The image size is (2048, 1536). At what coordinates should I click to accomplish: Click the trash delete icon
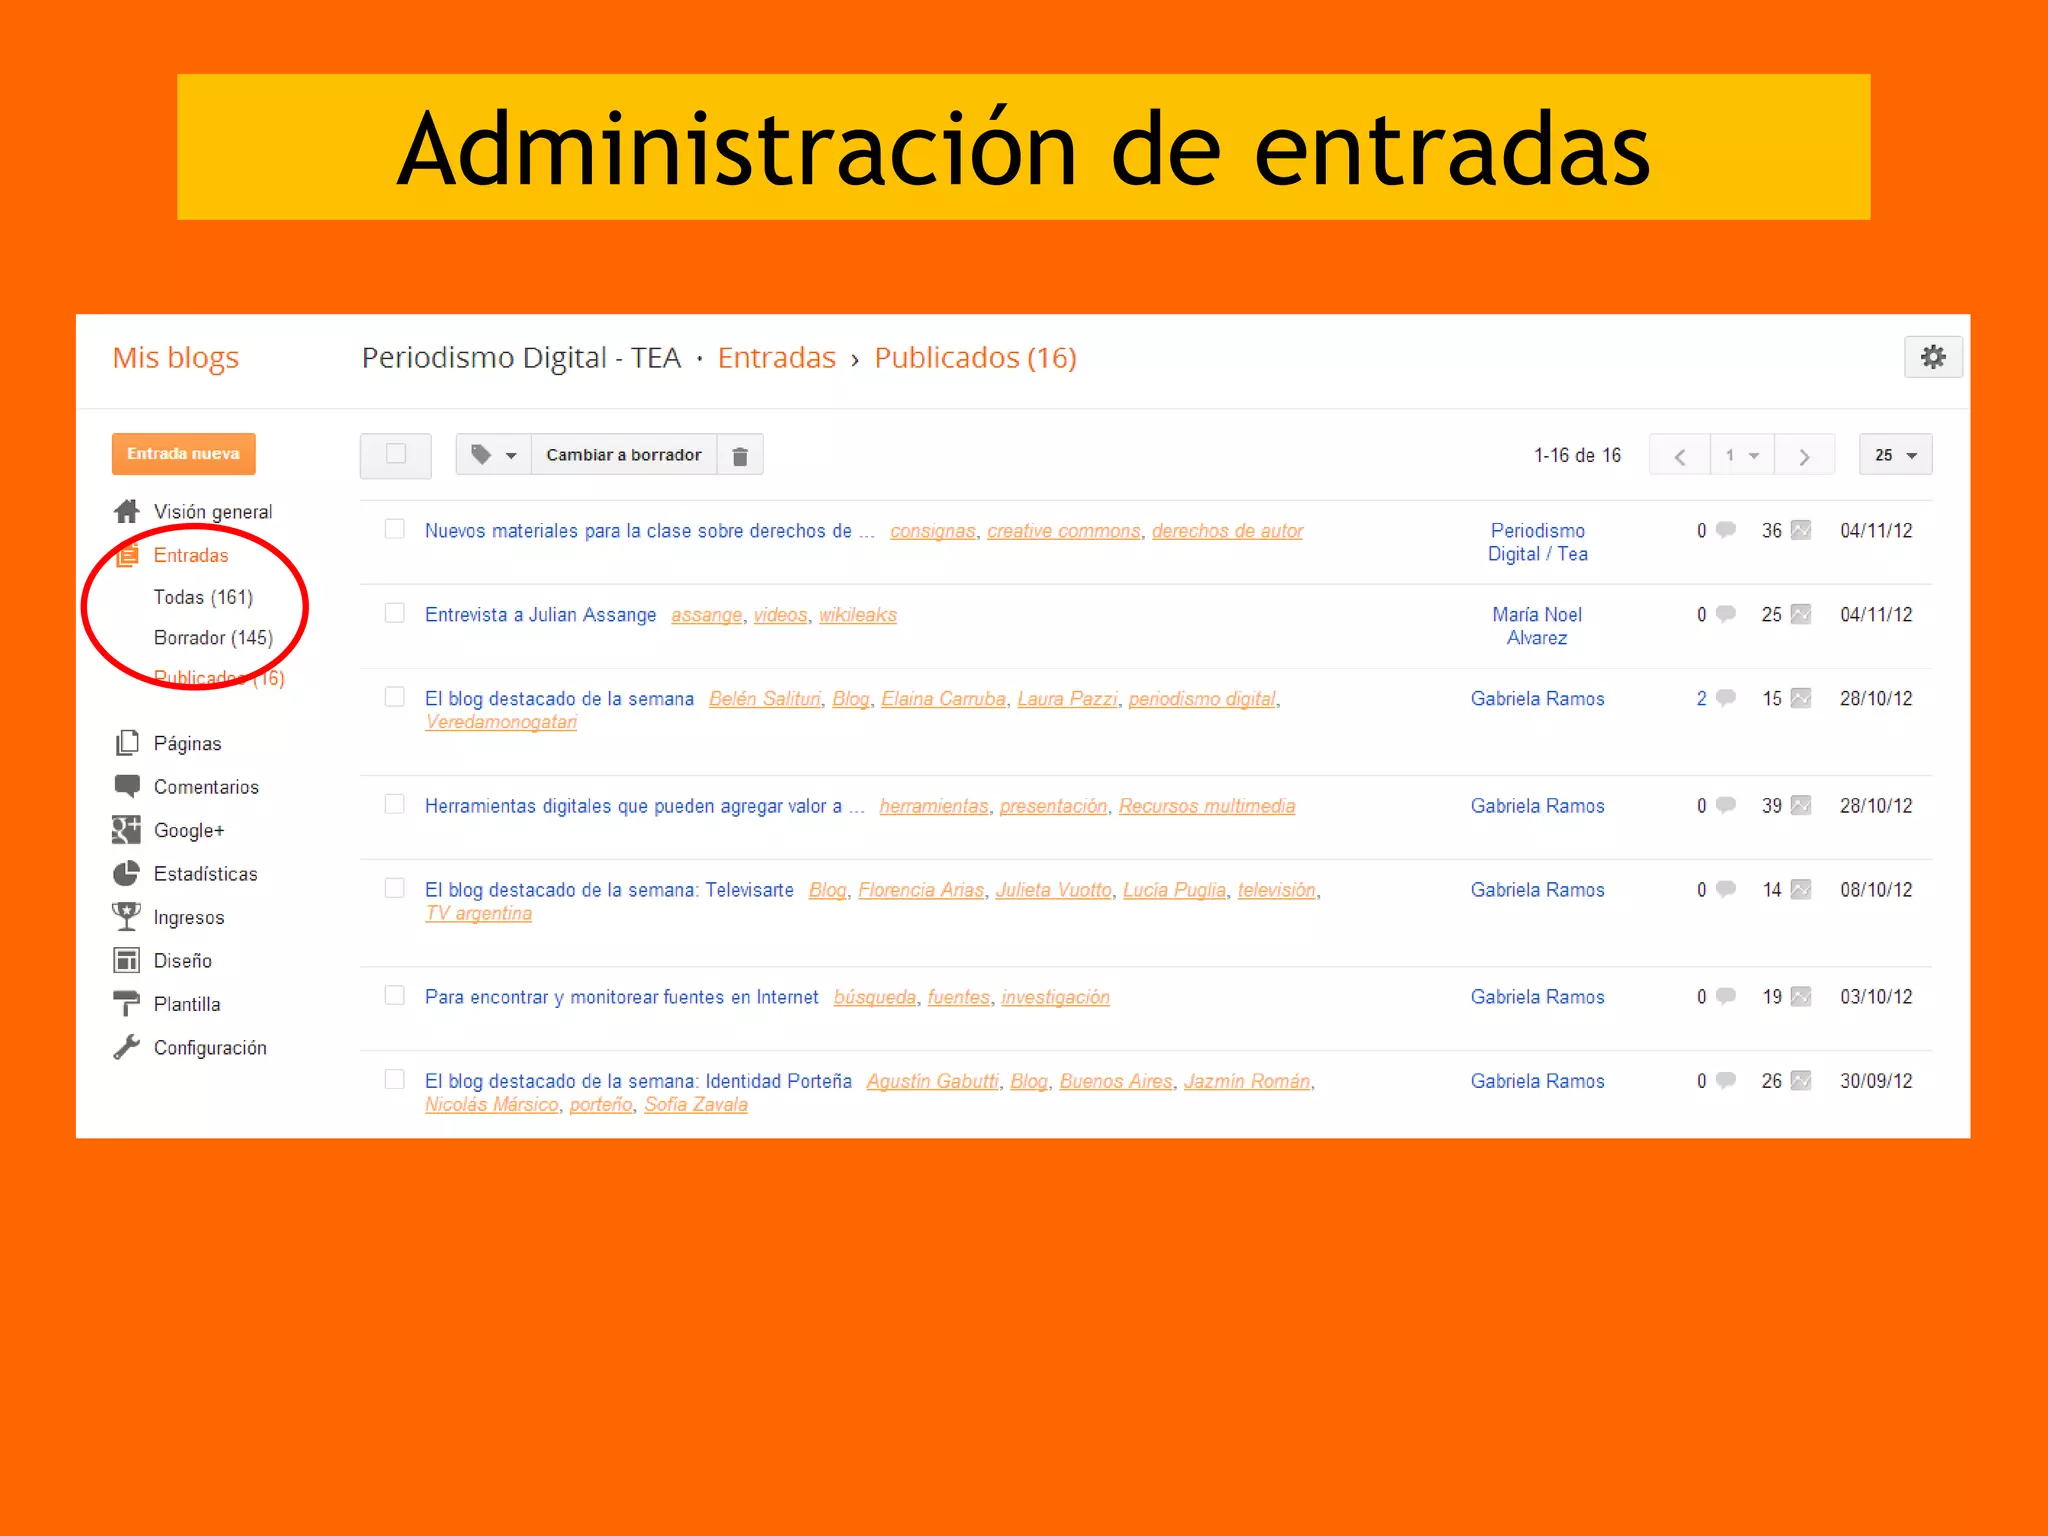pyautogui.click(x=740, y=455)
